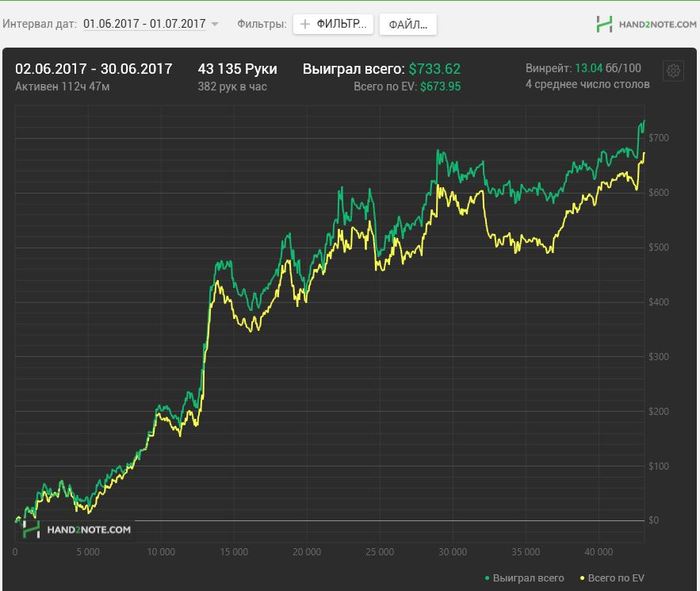Click the $100 y-axis label

pyautogui.click(x=659, y=466)
